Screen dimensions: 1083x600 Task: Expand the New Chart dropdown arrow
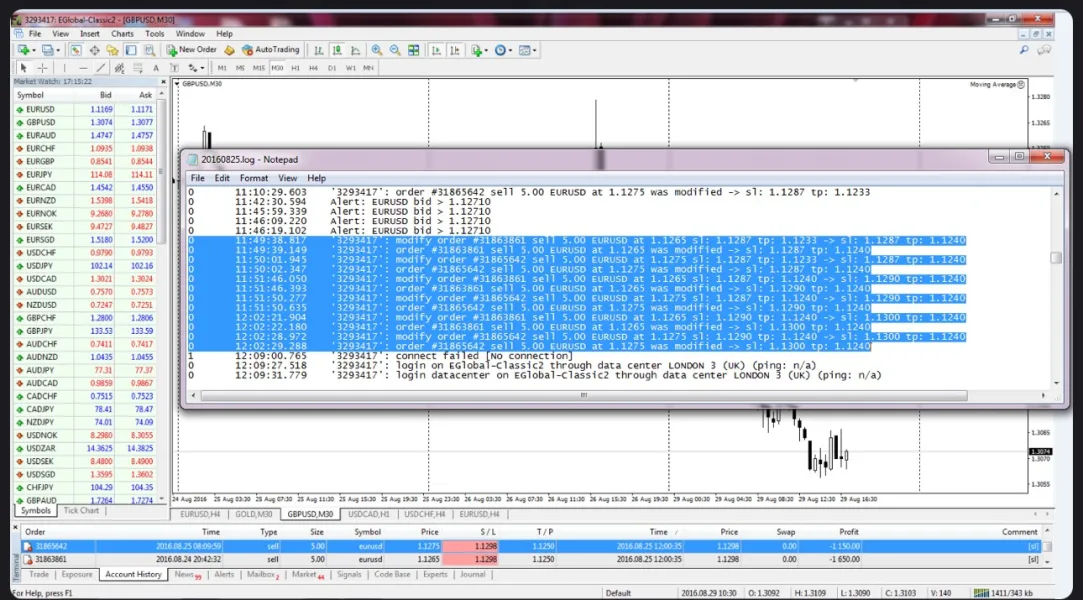pyautogui.click(x=33, y=50)
